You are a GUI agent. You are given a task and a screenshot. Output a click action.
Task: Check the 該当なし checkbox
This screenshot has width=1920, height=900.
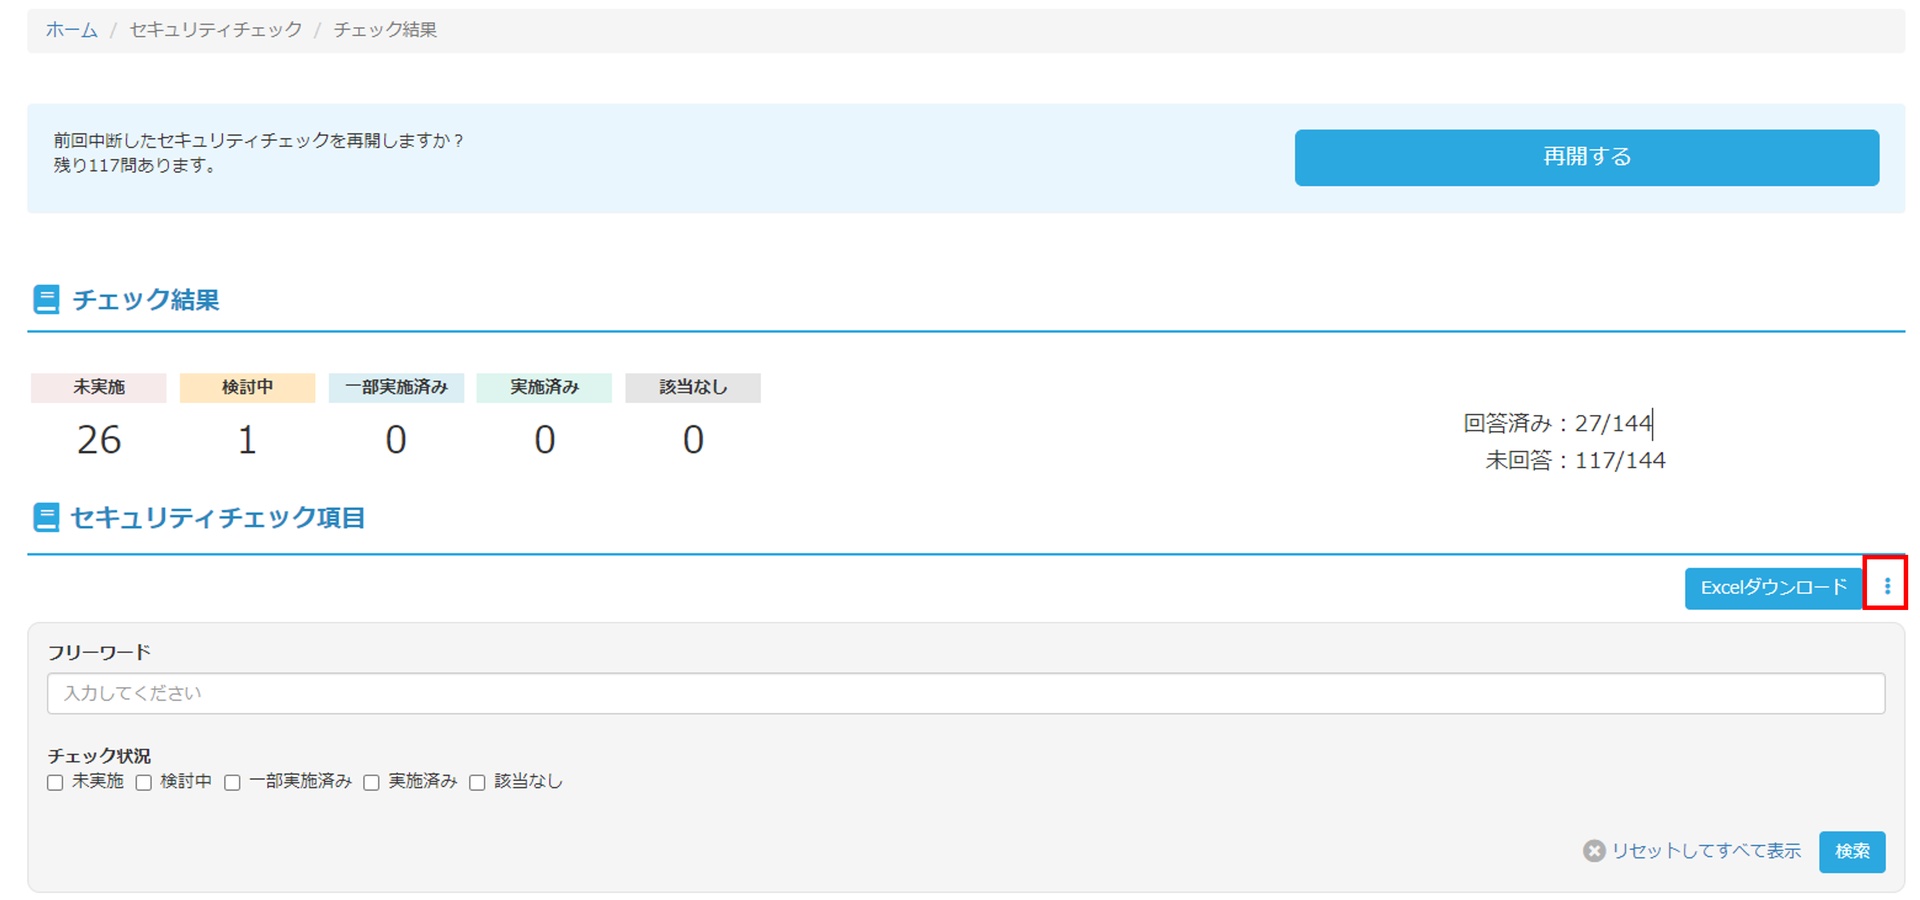click(477, 783)
